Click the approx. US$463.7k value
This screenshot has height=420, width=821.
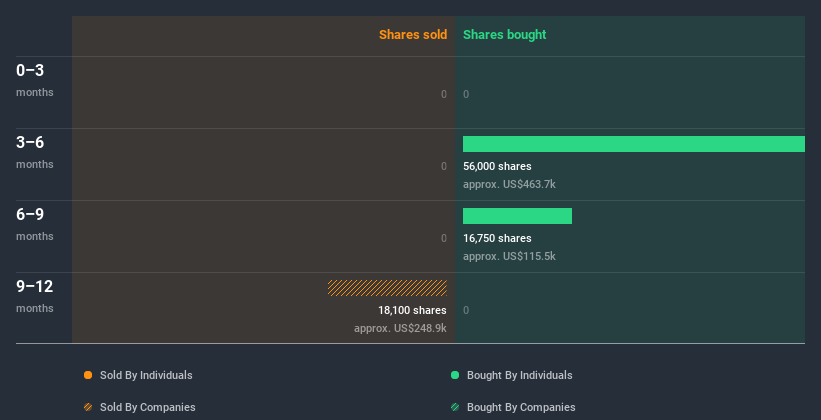click(509, 184)
